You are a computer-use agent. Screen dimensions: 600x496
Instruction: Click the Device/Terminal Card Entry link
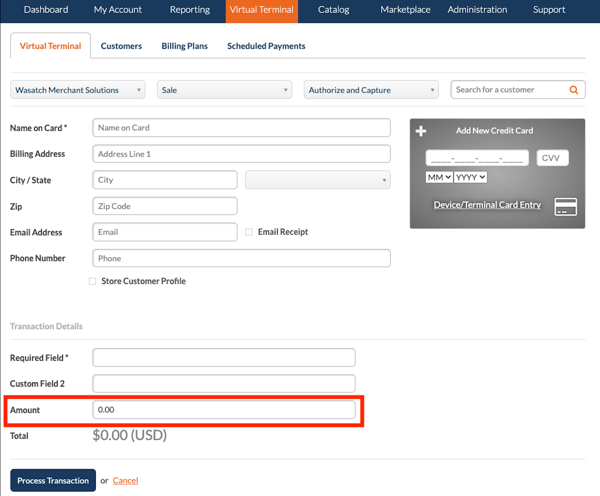click(487, 205)
